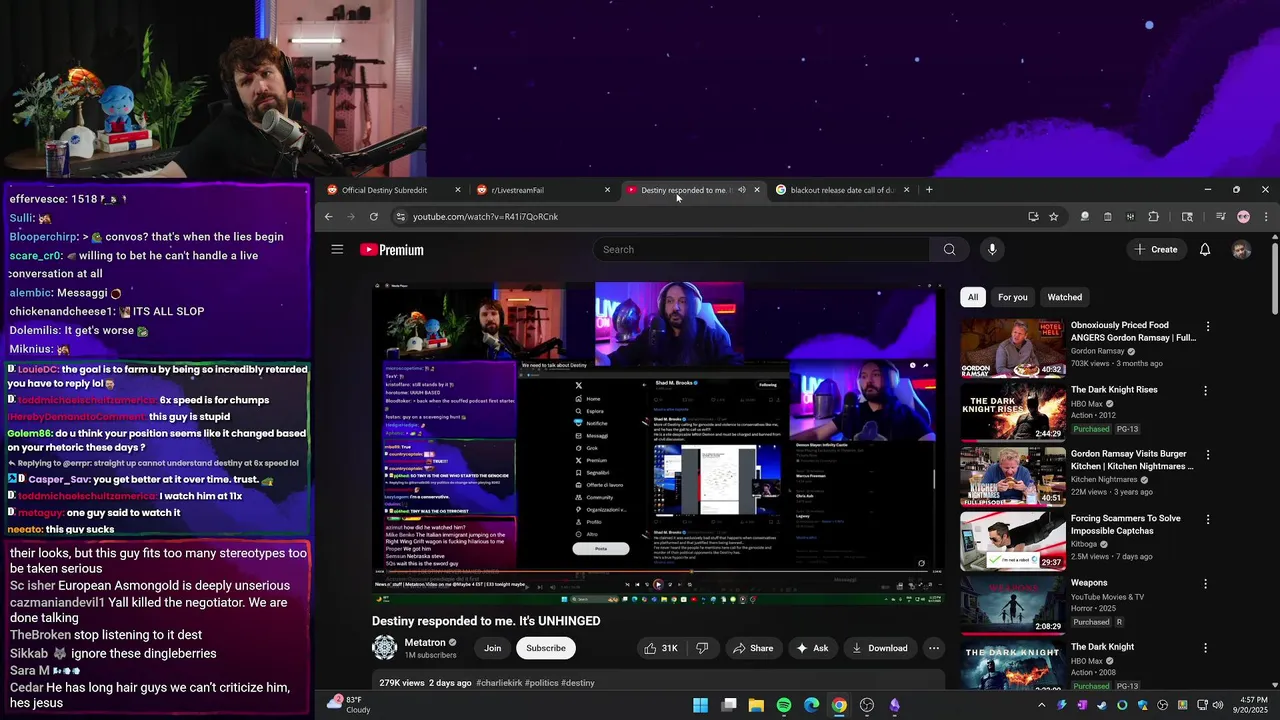This screenshot has height=720, width=1280.
Task: Open a new Chrome tab
Action: (929, 189)
